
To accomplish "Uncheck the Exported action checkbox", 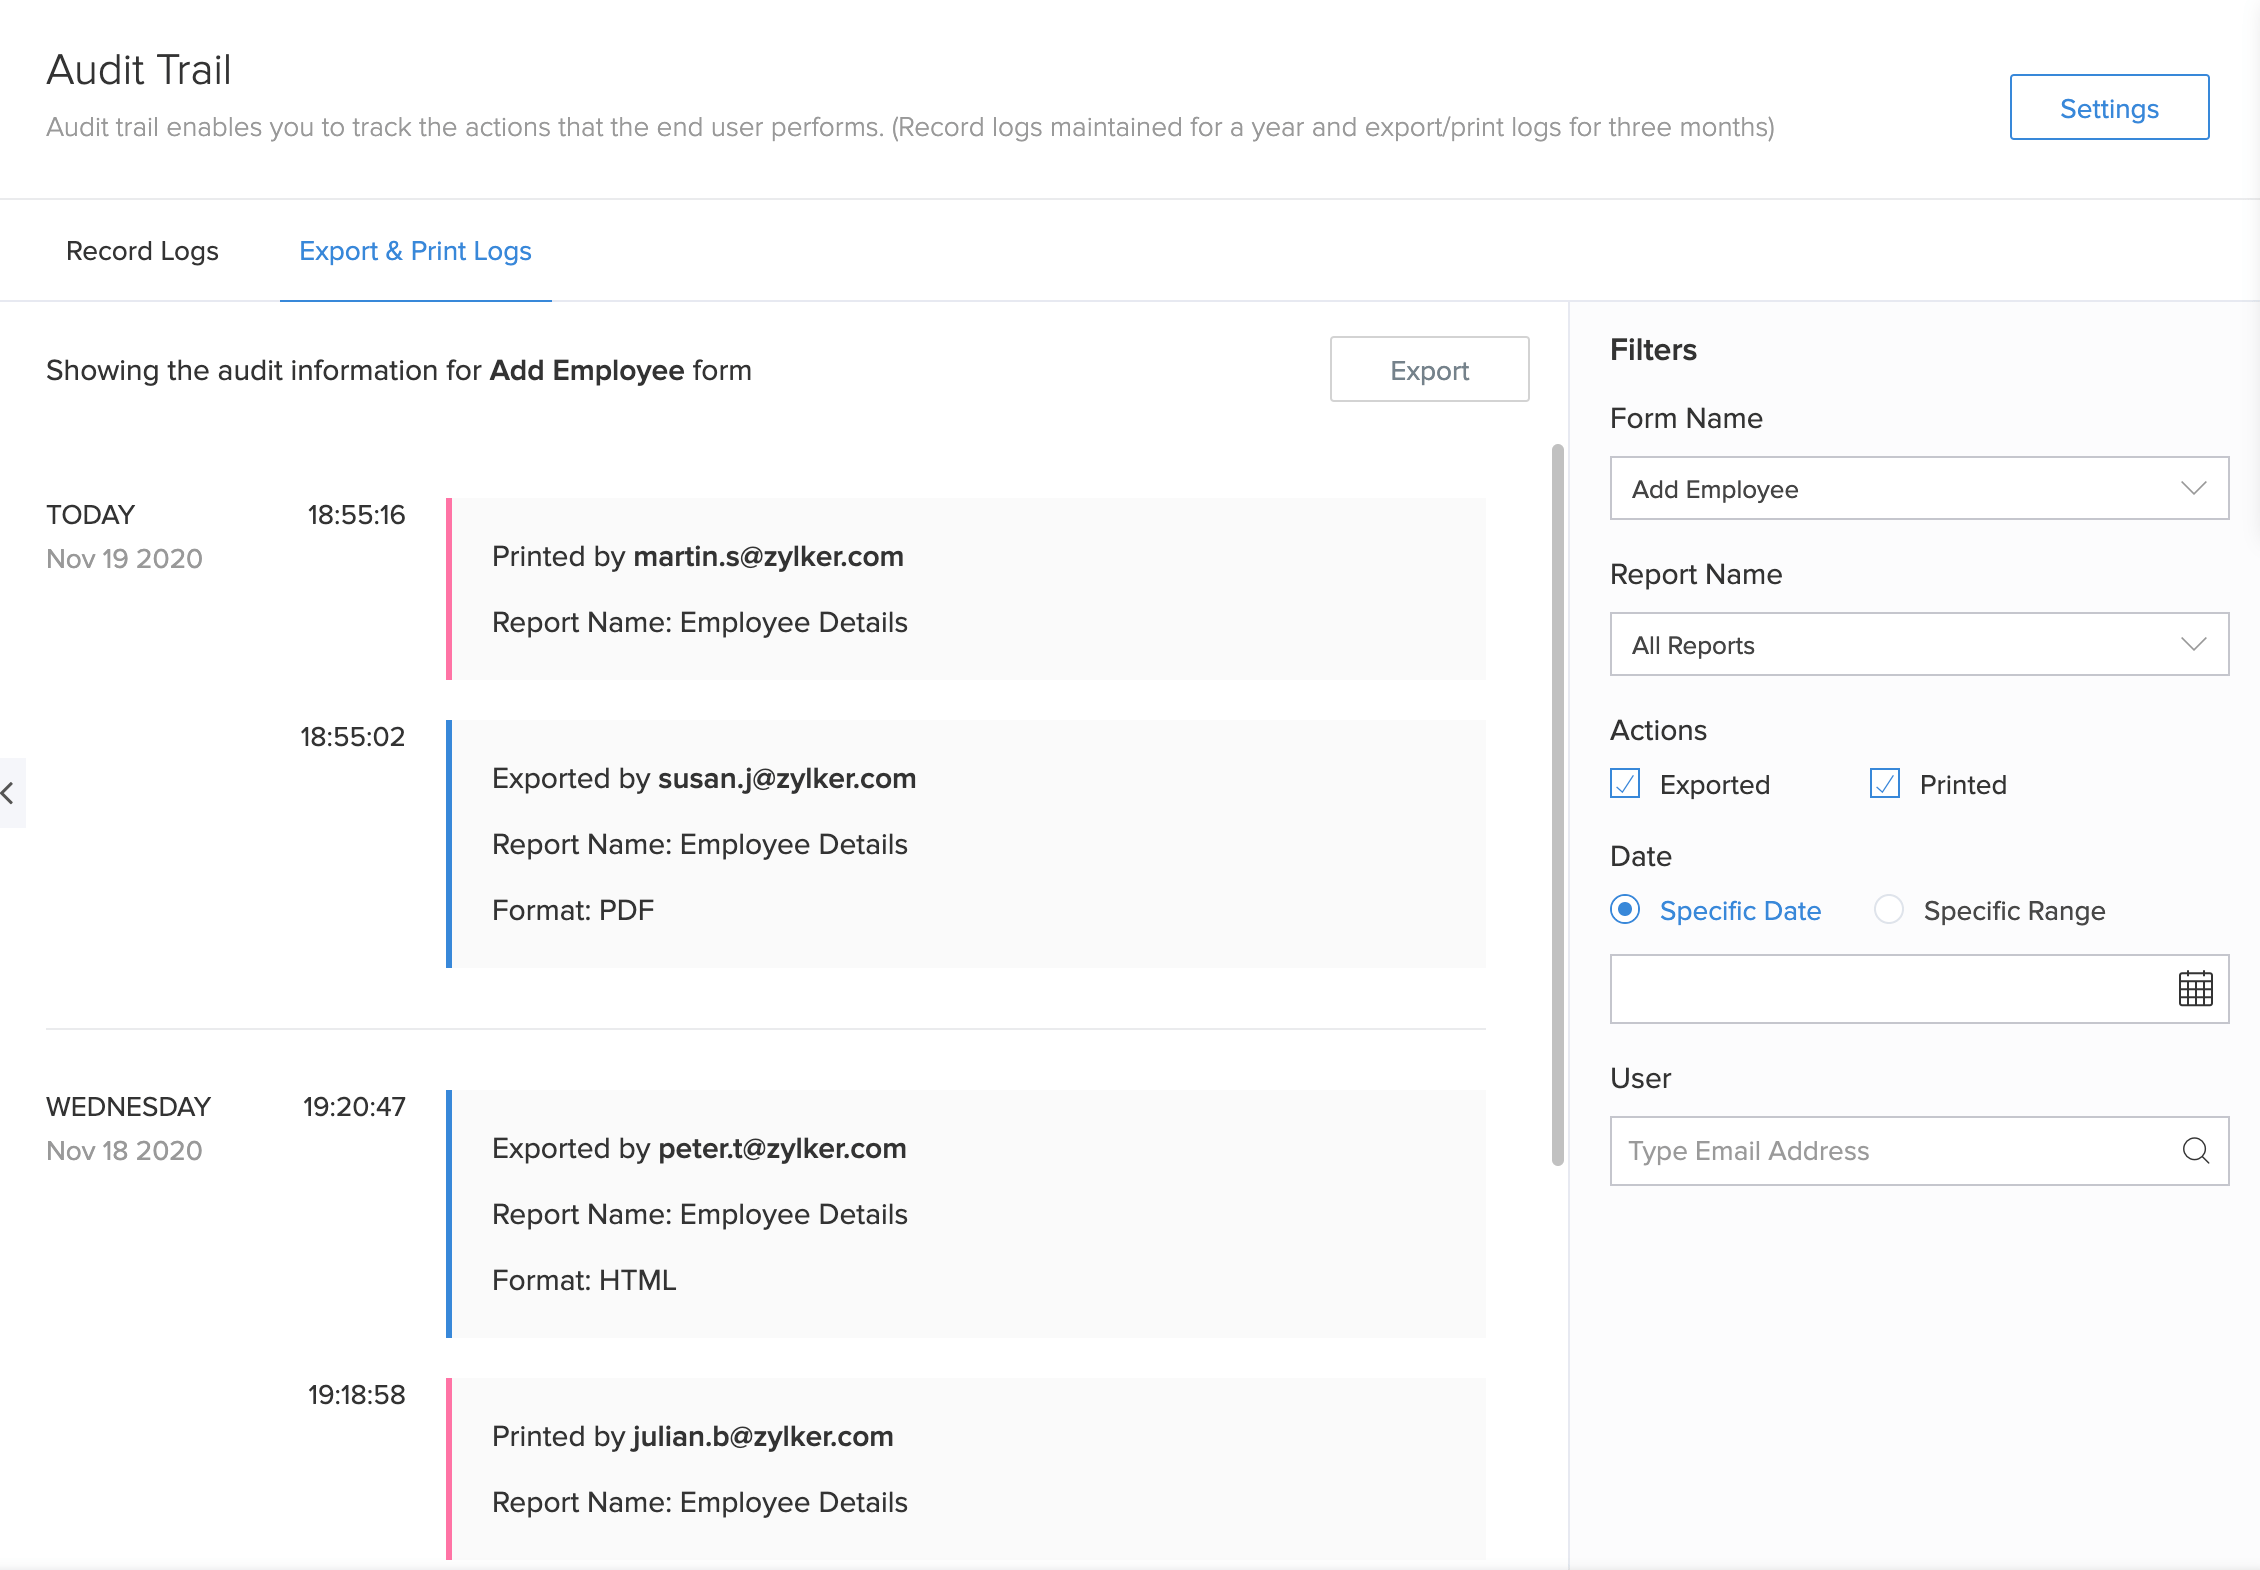I will point(1625,784).
